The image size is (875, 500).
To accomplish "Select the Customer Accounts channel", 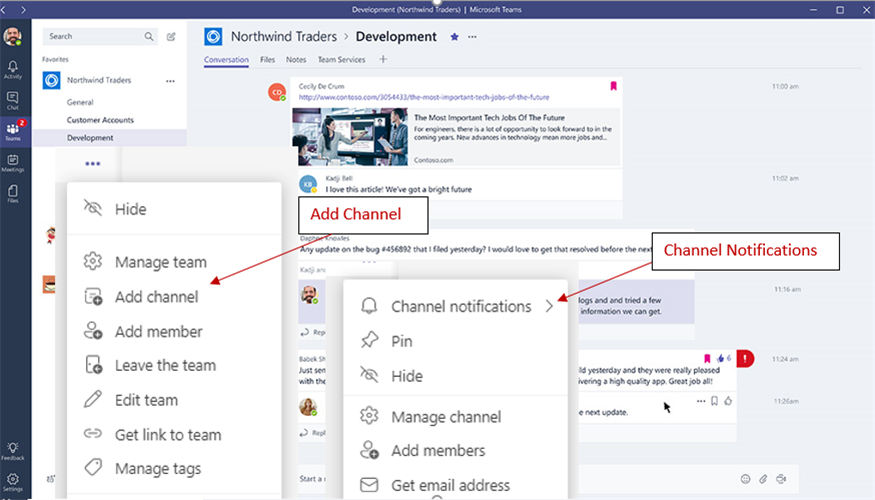I will (100, 120).
